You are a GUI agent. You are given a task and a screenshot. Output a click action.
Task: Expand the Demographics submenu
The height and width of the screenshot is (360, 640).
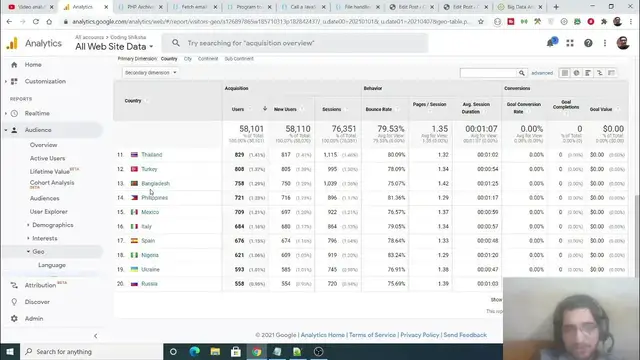pyautogui.click(x=28, y=225)
